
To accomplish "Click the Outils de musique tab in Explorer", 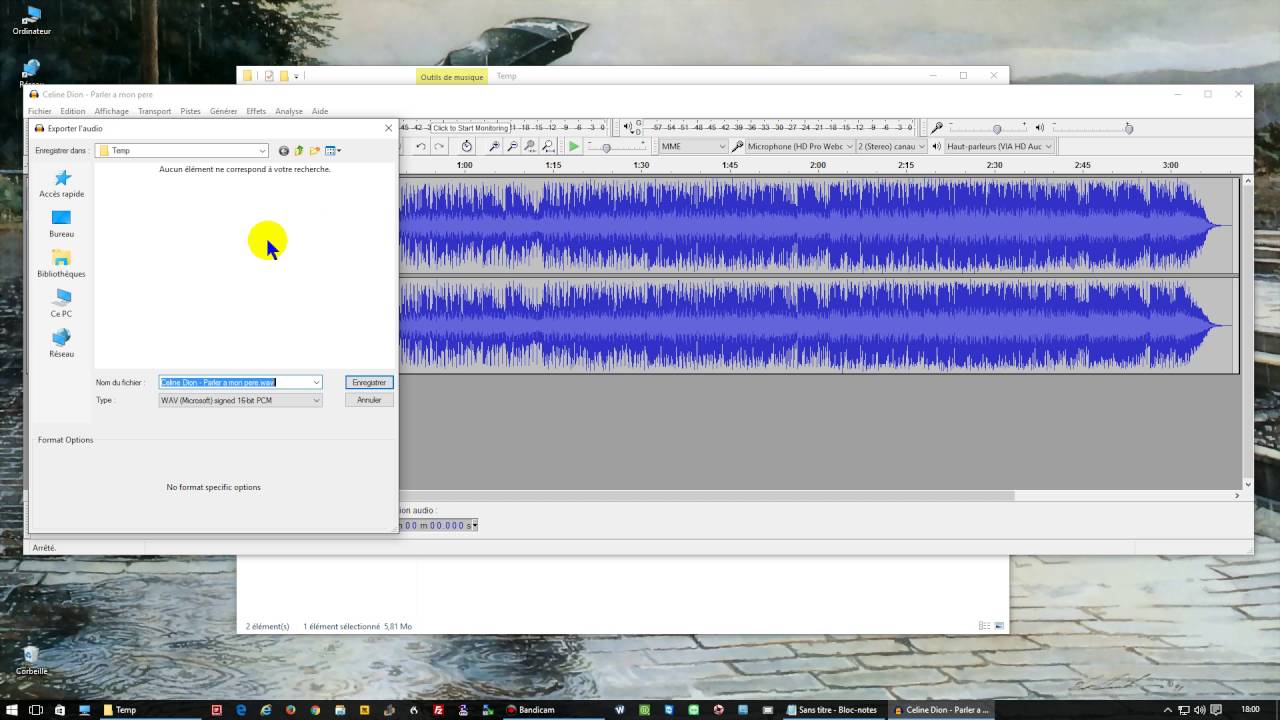I will [x=452, y=77].
